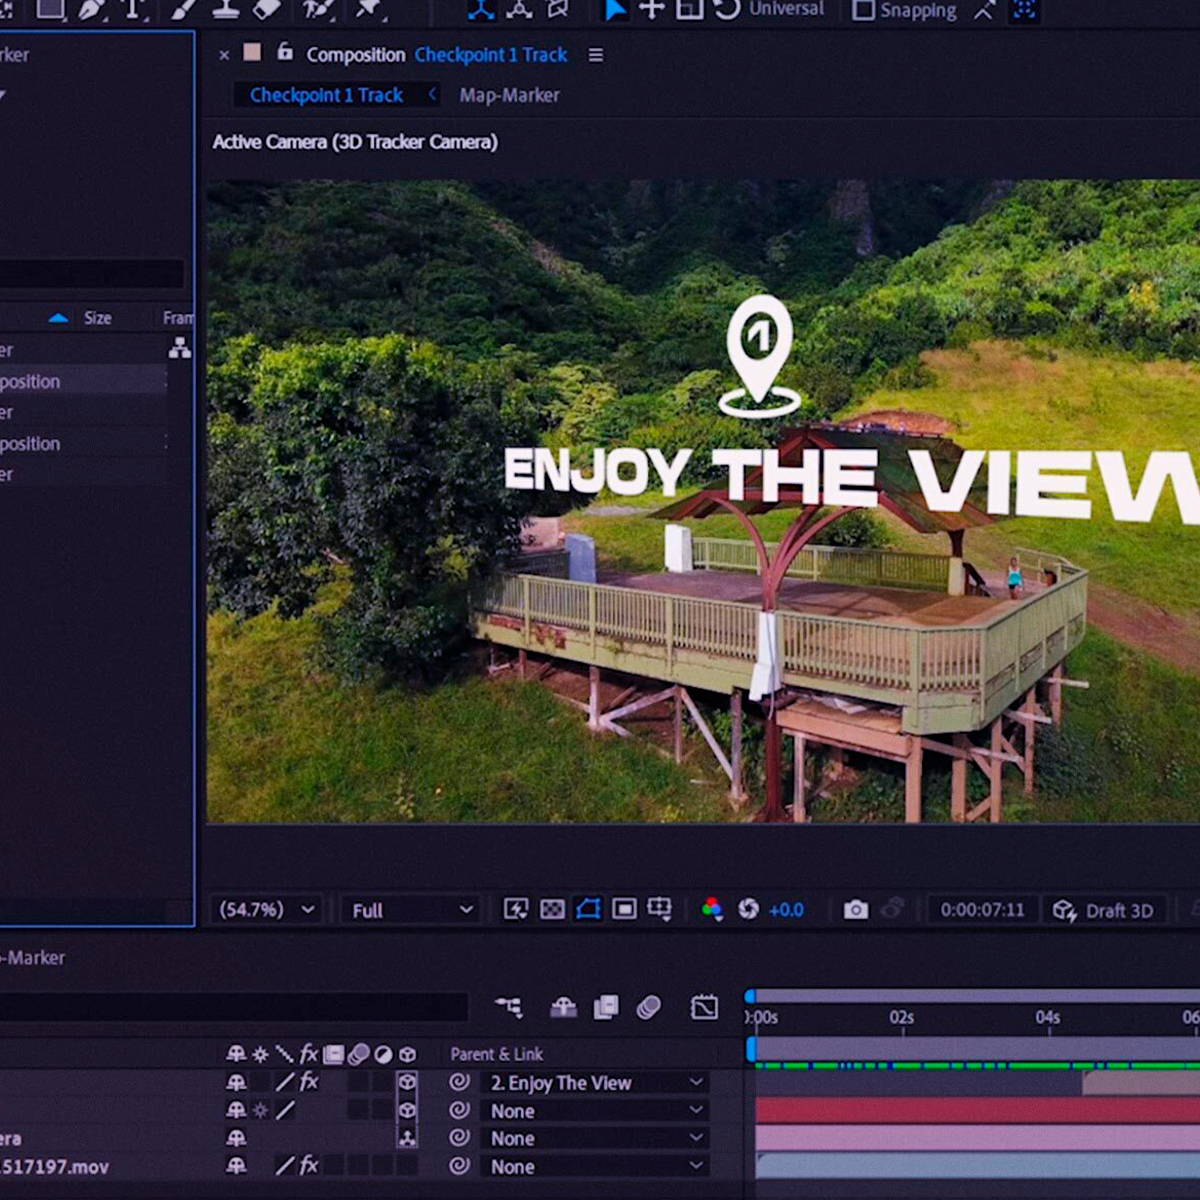Select the map pin marker in the viewer
Image resolution: width=1200 pixels, height=1200 pixels.
click(759, 356)
